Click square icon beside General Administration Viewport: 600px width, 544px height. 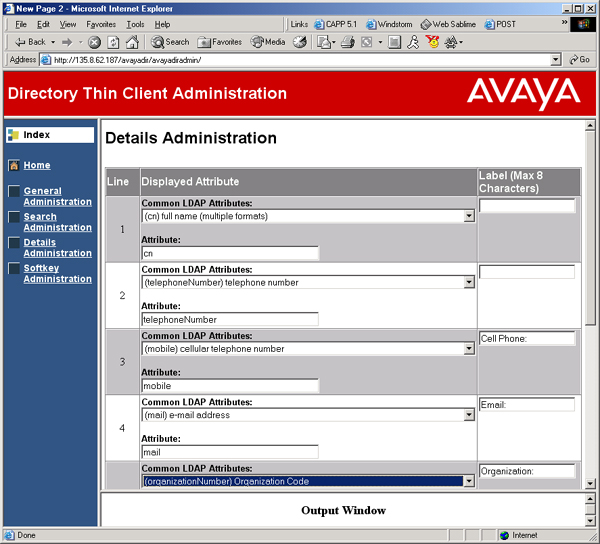coord(14,191)
